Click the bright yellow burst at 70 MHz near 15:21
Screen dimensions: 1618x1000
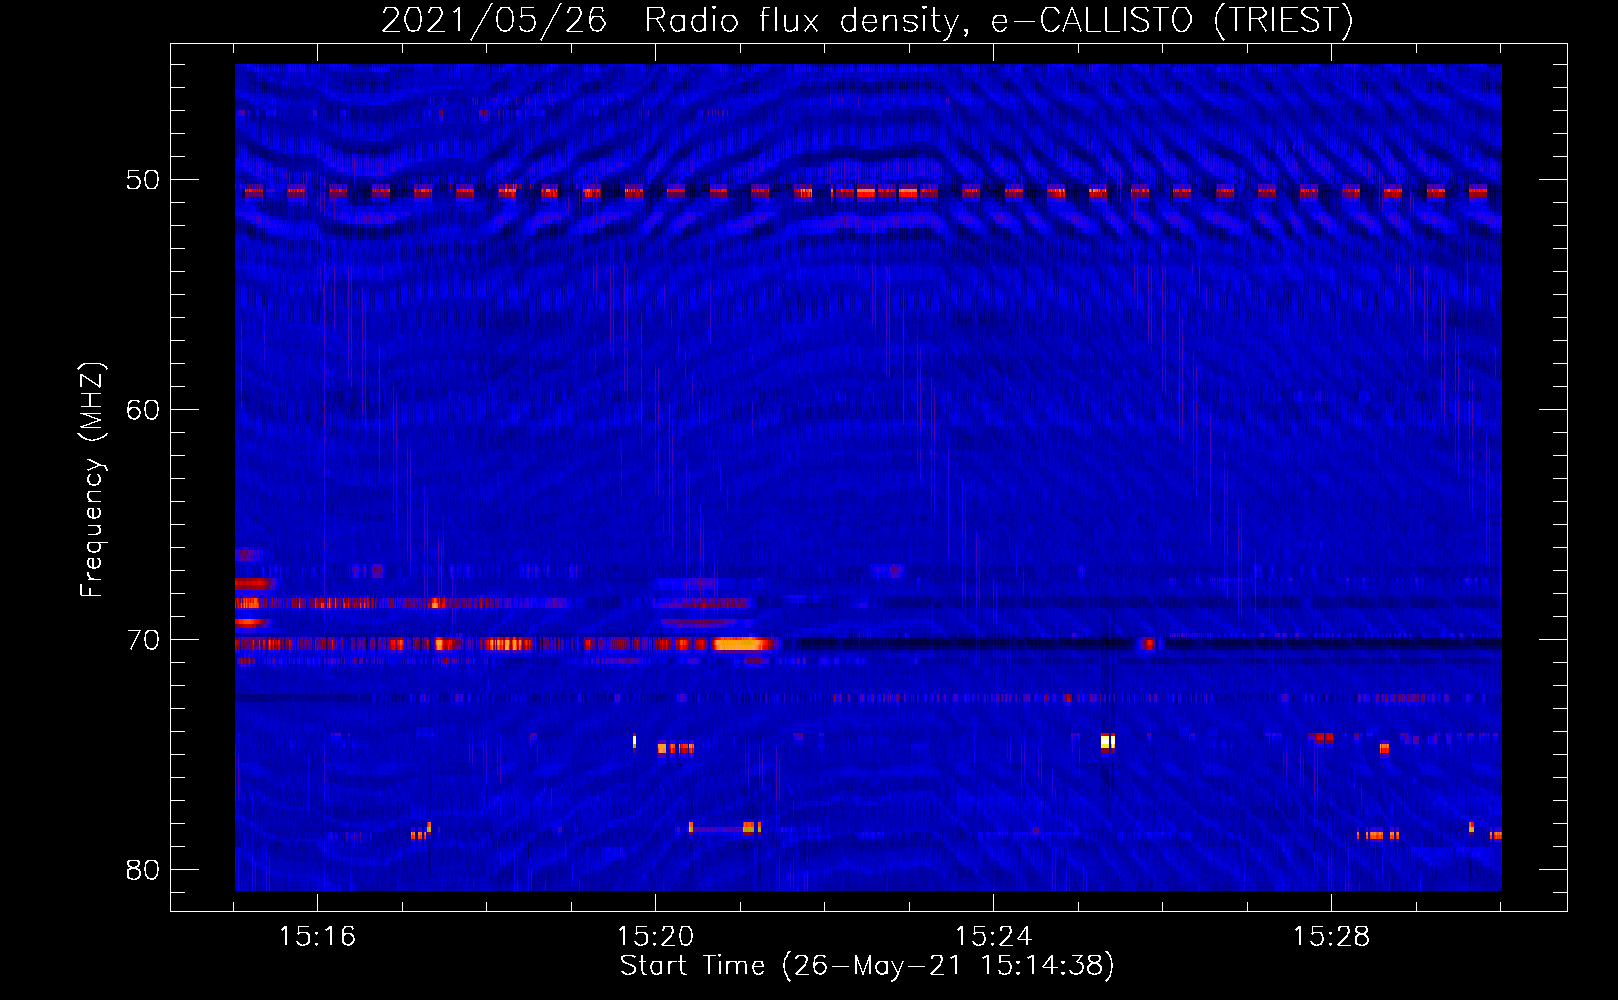(741, 644)
